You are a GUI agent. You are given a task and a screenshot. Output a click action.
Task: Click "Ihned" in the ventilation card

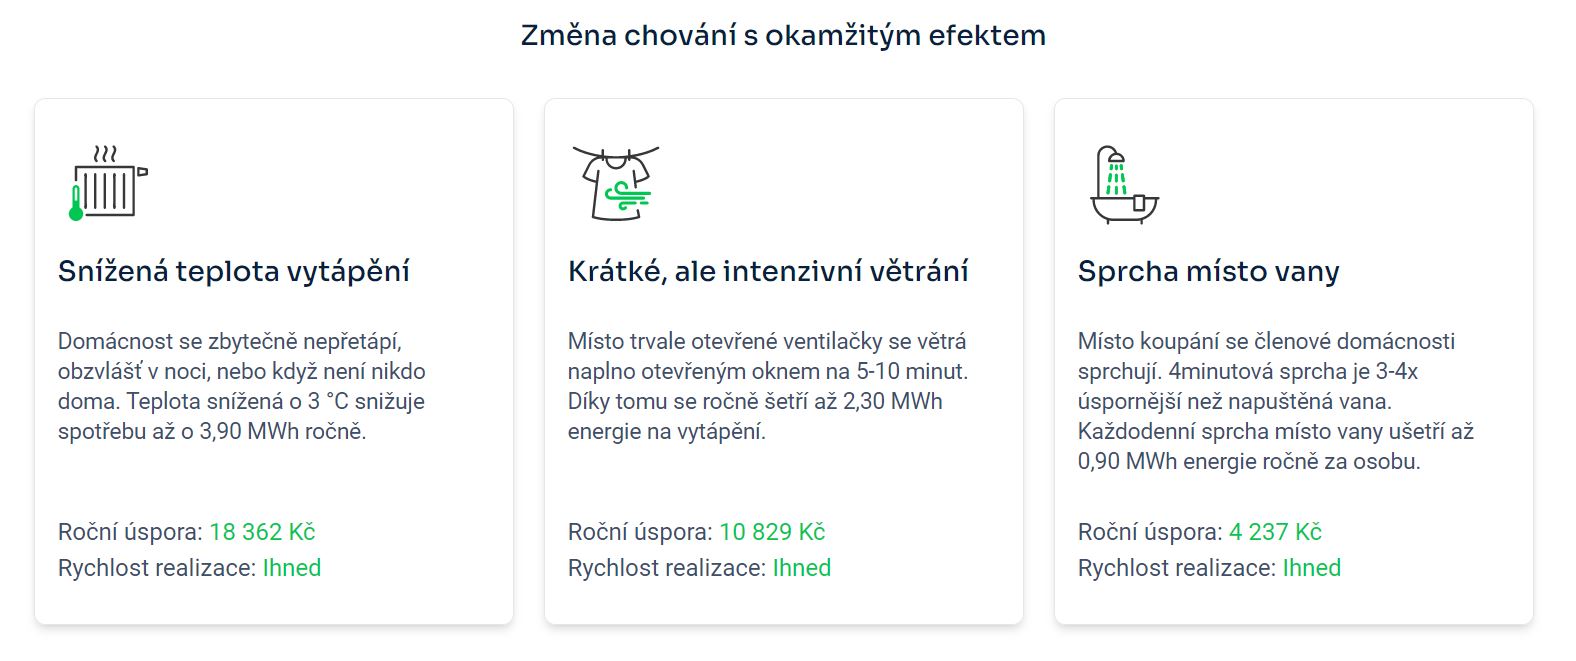802,568
